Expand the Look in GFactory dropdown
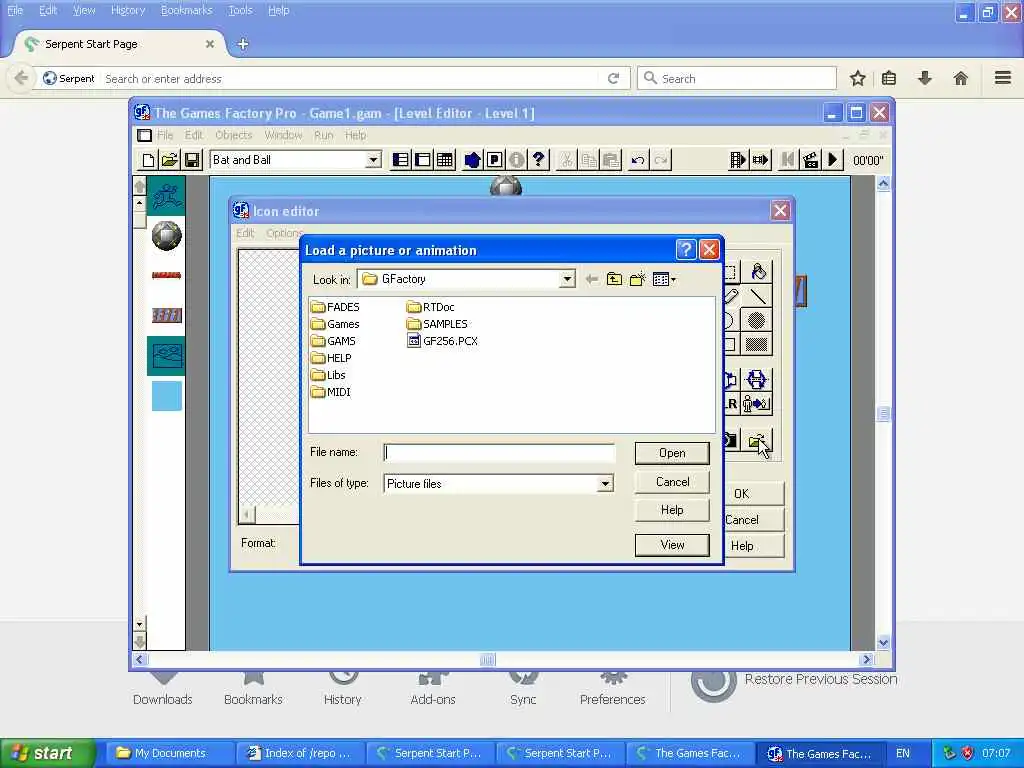This screenshot has height=768, width=1024. 567,280
